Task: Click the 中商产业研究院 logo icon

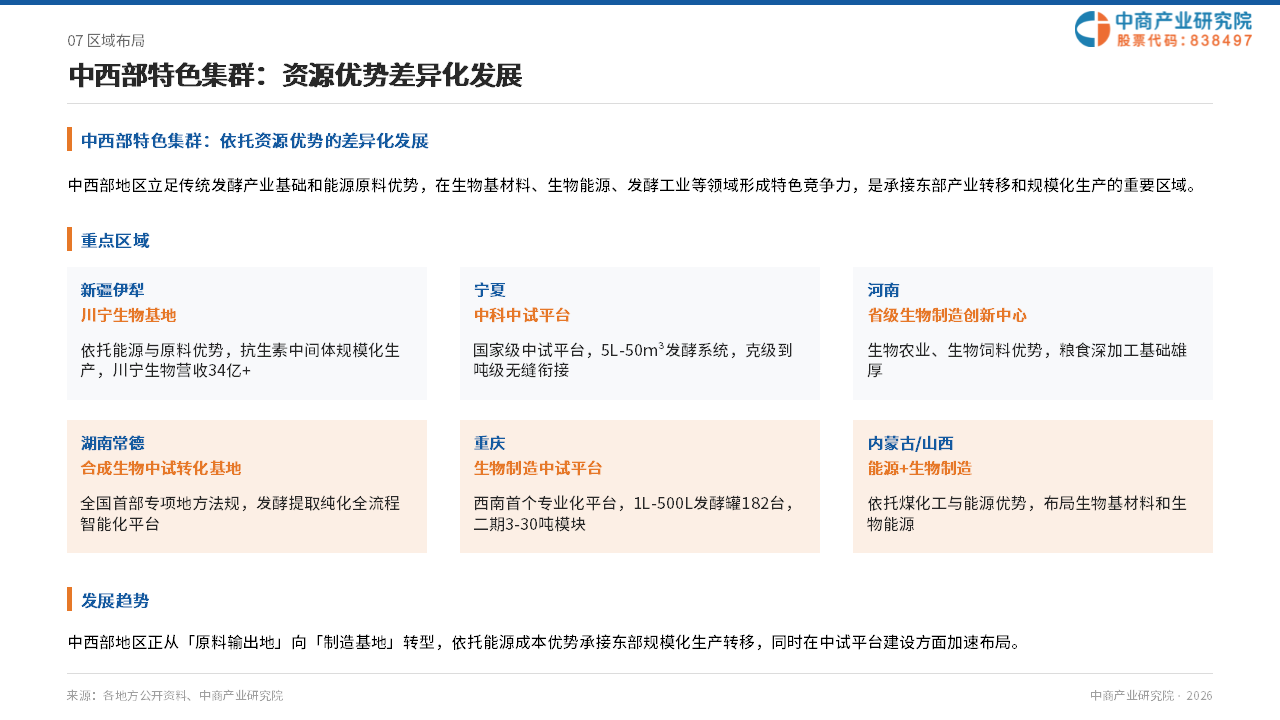Action: point(1092,29)
